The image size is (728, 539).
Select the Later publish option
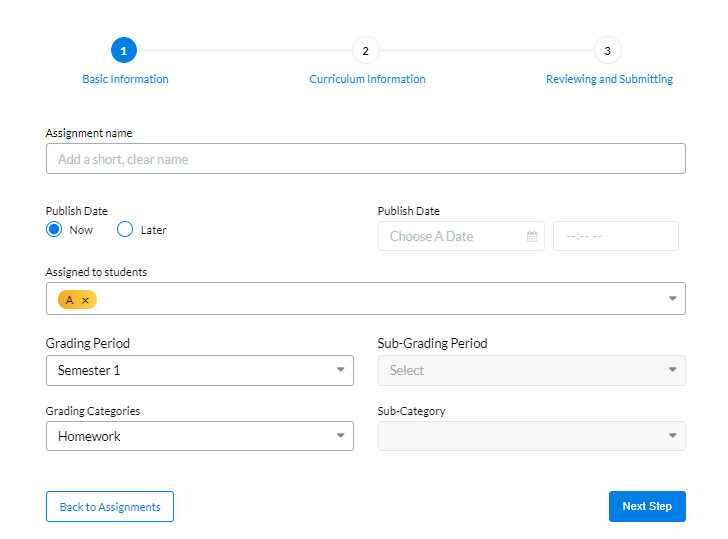(x=125, y=230)
